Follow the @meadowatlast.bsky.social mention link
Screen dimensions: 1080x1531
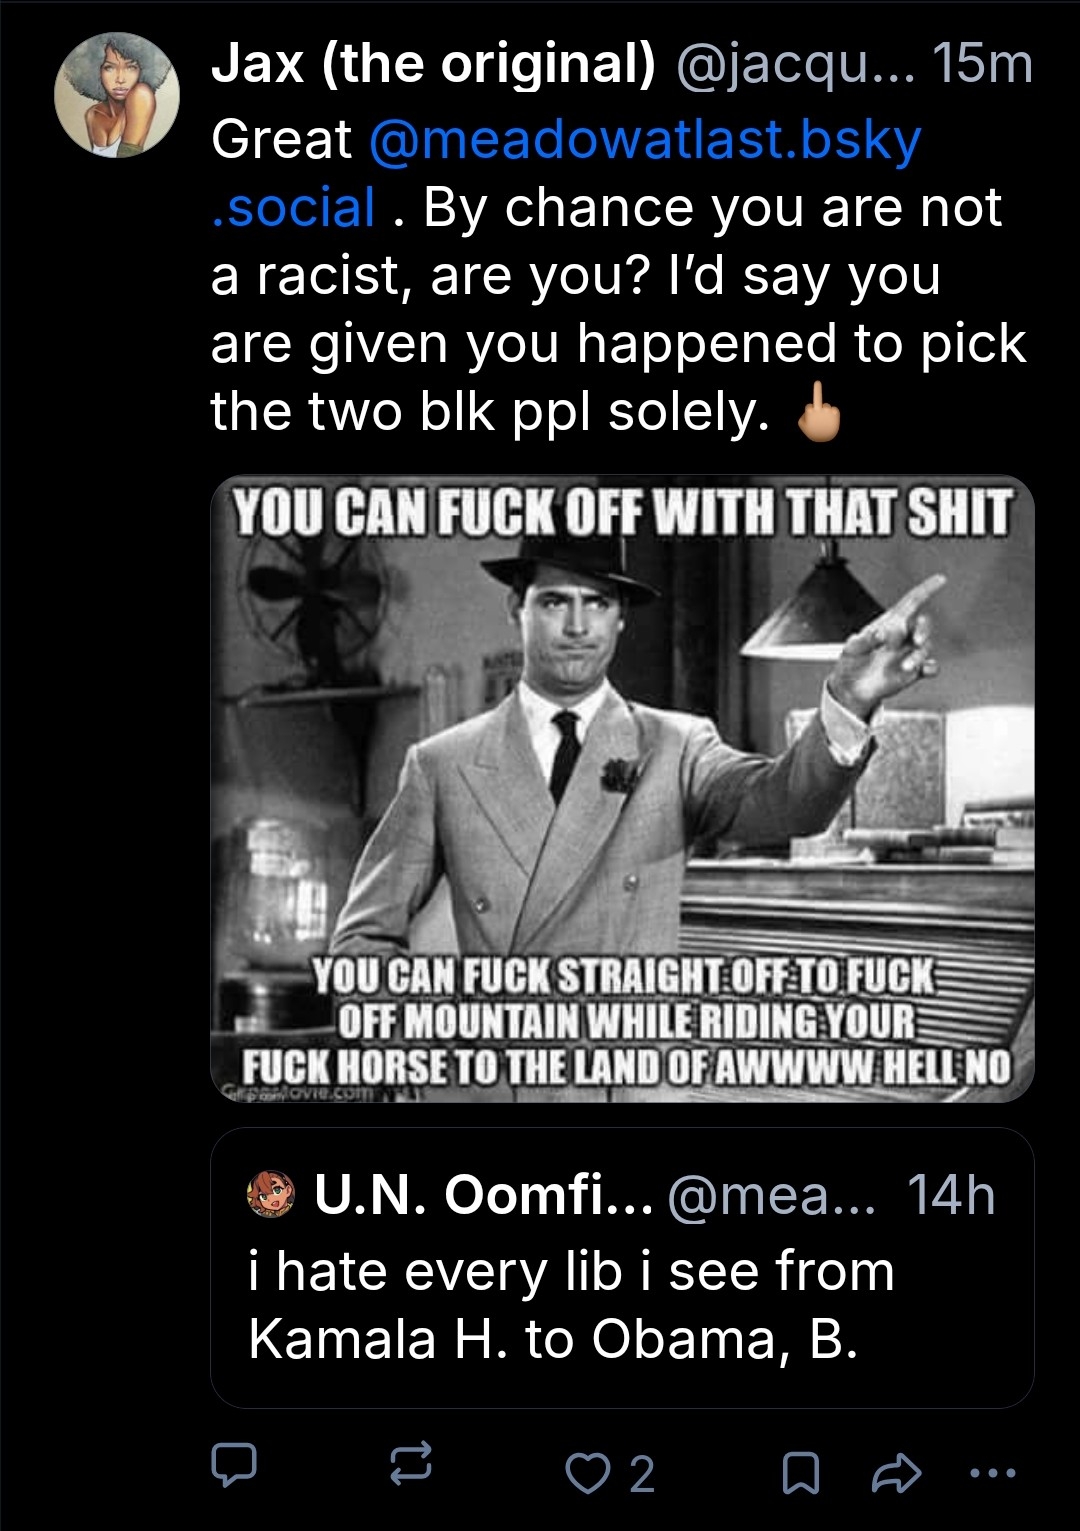coord(644,140)
